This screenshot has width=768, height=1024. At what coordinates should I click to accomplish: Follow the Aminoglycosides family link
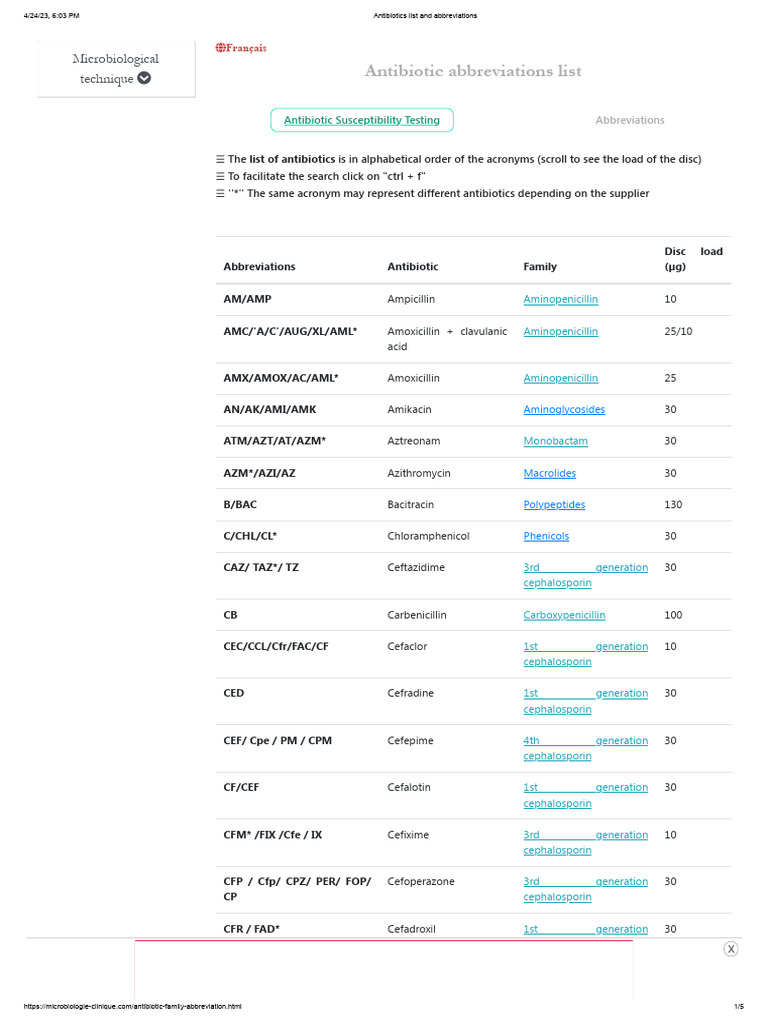tap(564, 410)
